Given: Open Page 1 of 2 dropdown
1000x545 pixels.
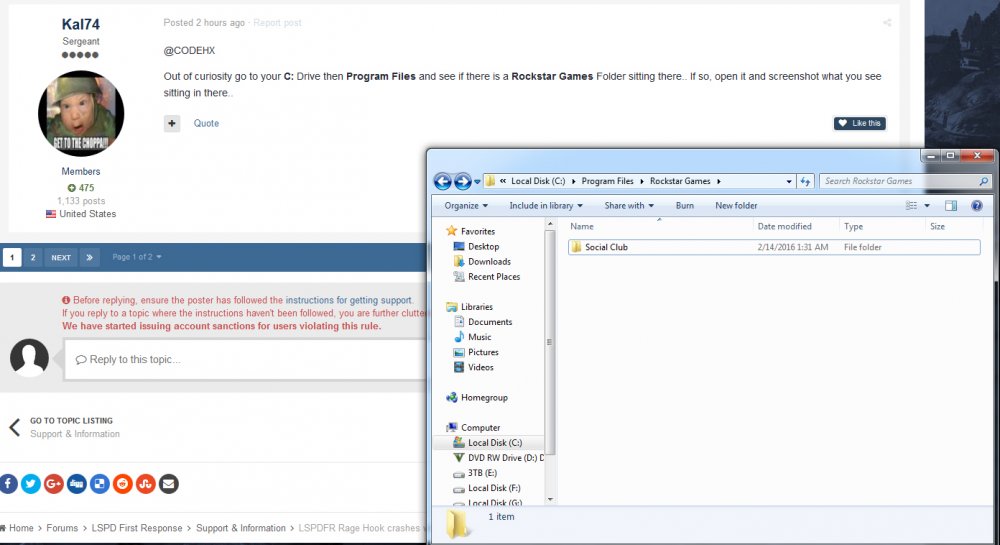Looking at the screenshot, I should click(x=136, y=257).
